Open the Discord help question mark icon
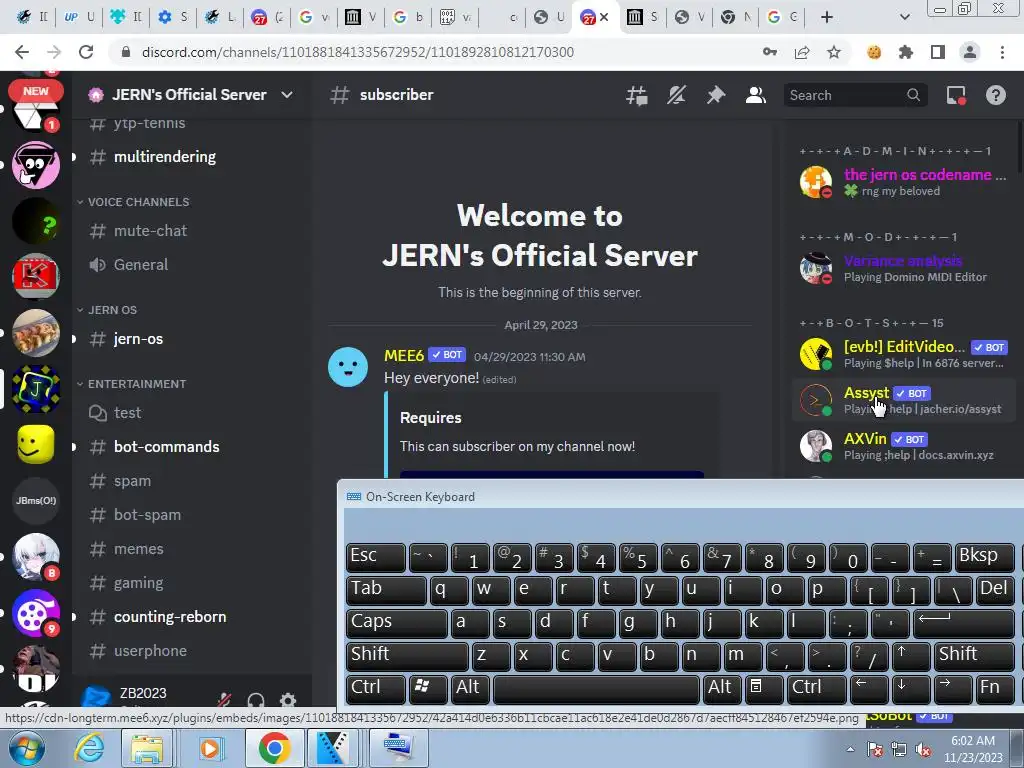Viewport: 1024px width, 768px height. point(995,95)
